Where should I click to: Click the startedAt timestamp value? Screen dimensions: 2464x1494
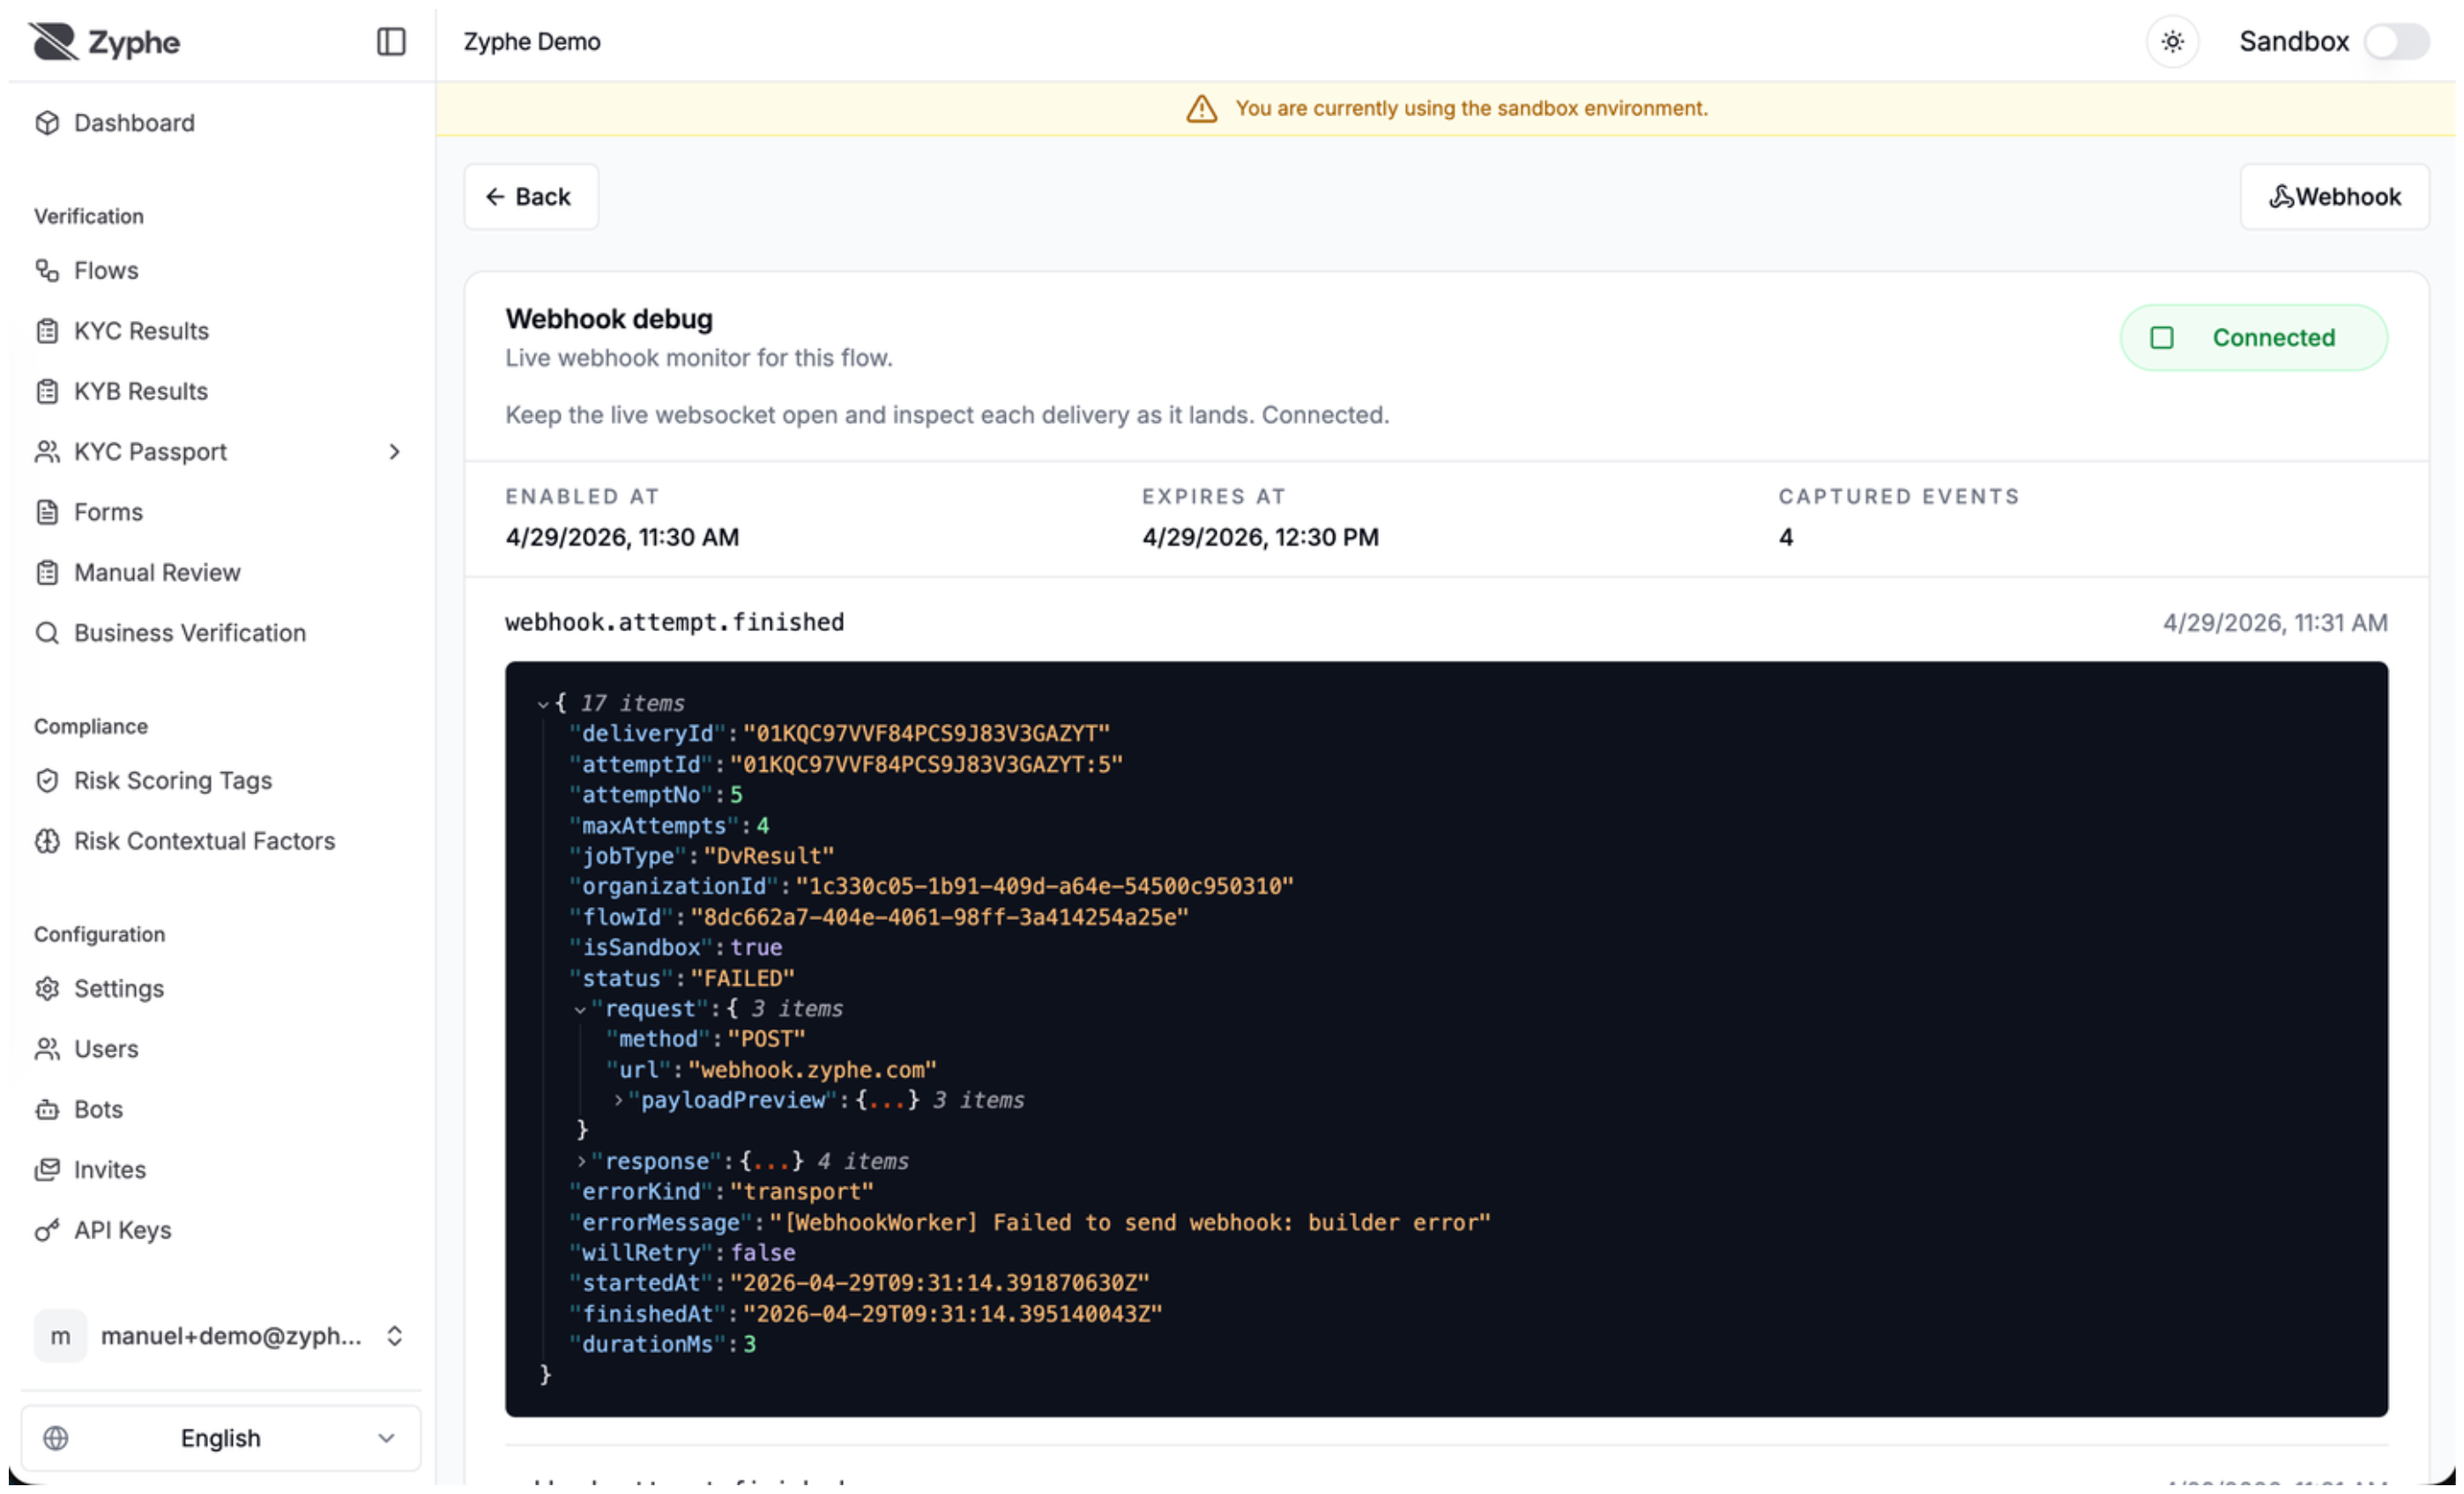(x=940, y=1284)
